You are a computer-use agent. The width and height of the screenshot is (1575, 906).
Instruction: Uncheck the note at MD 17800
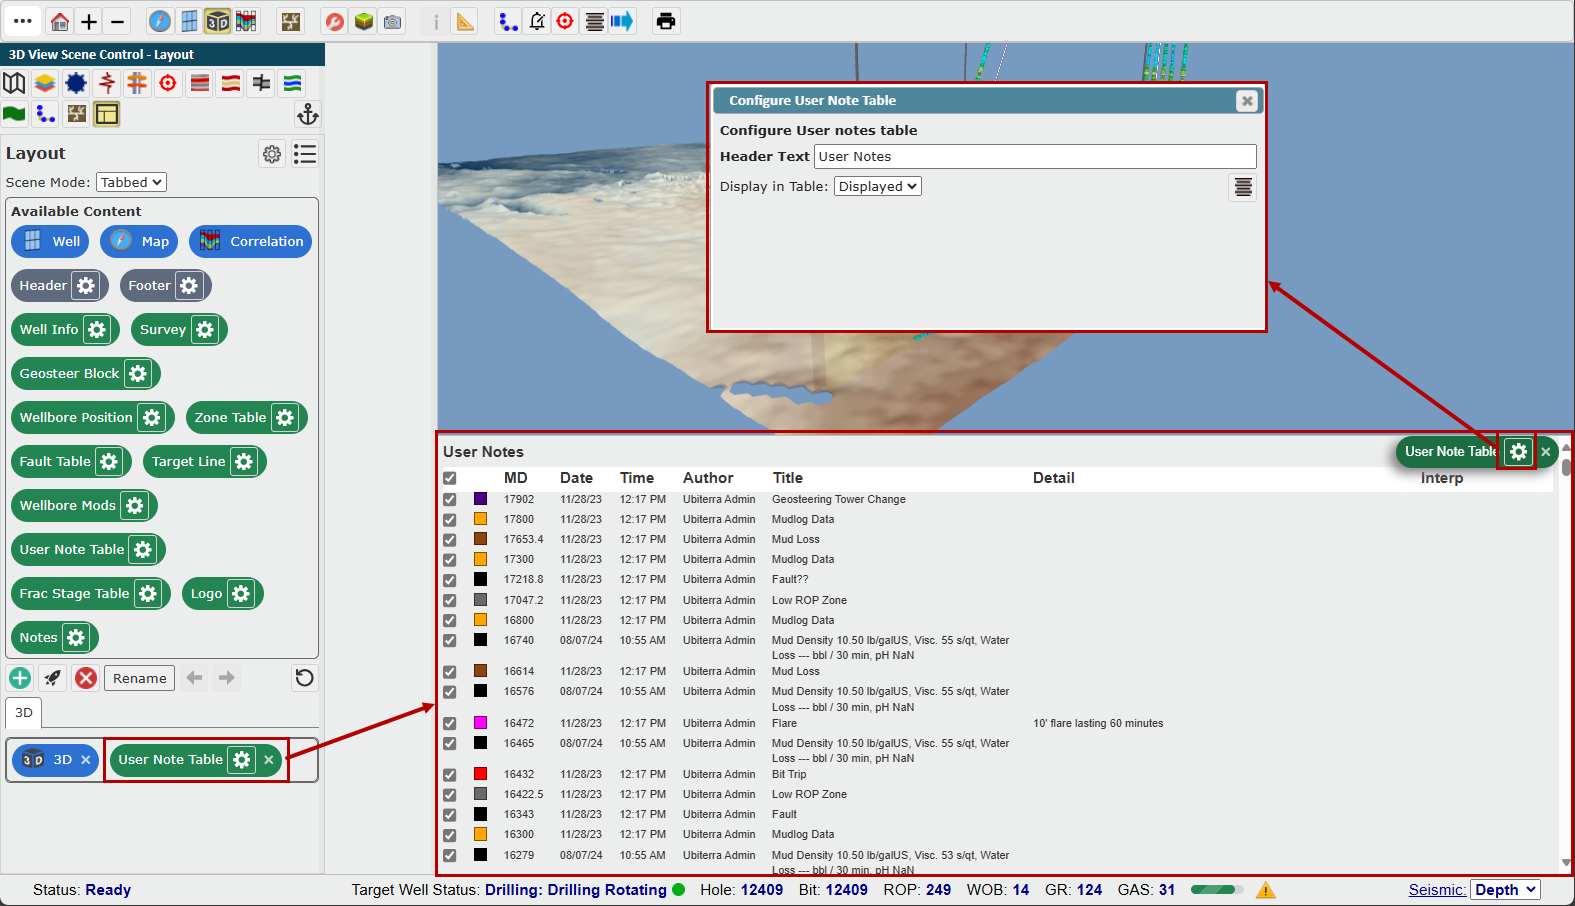(450, 520)
